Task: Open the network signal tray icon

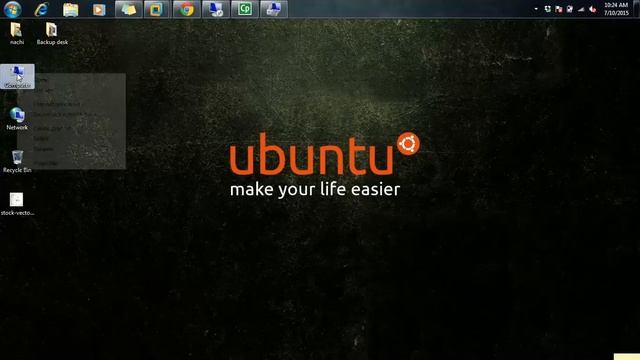Action: point(581,9)
